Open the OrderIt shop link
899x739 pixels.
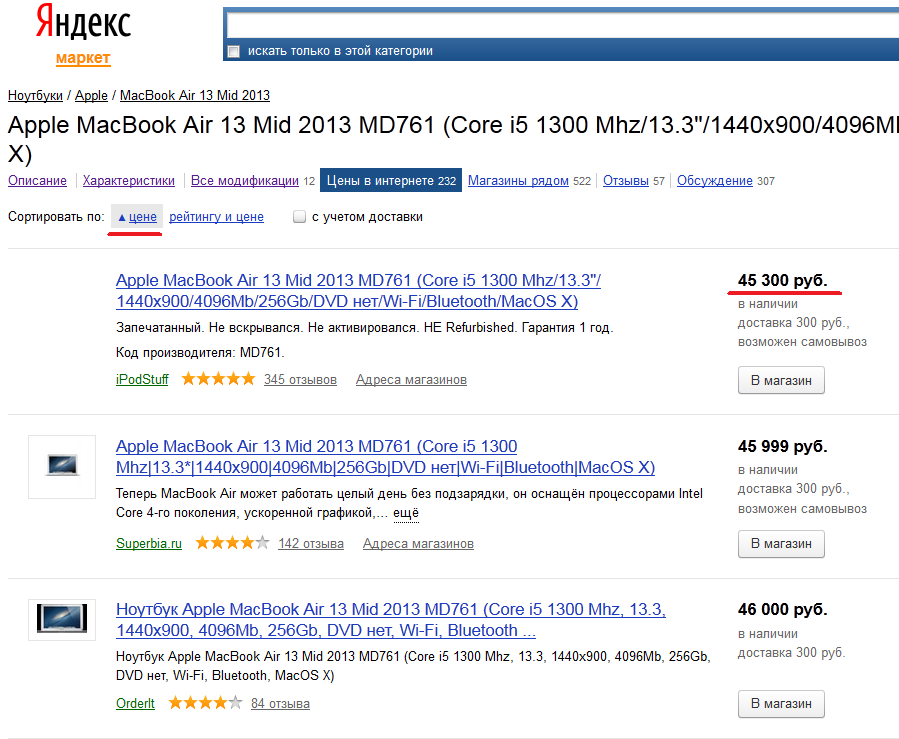tap(135, 703)
